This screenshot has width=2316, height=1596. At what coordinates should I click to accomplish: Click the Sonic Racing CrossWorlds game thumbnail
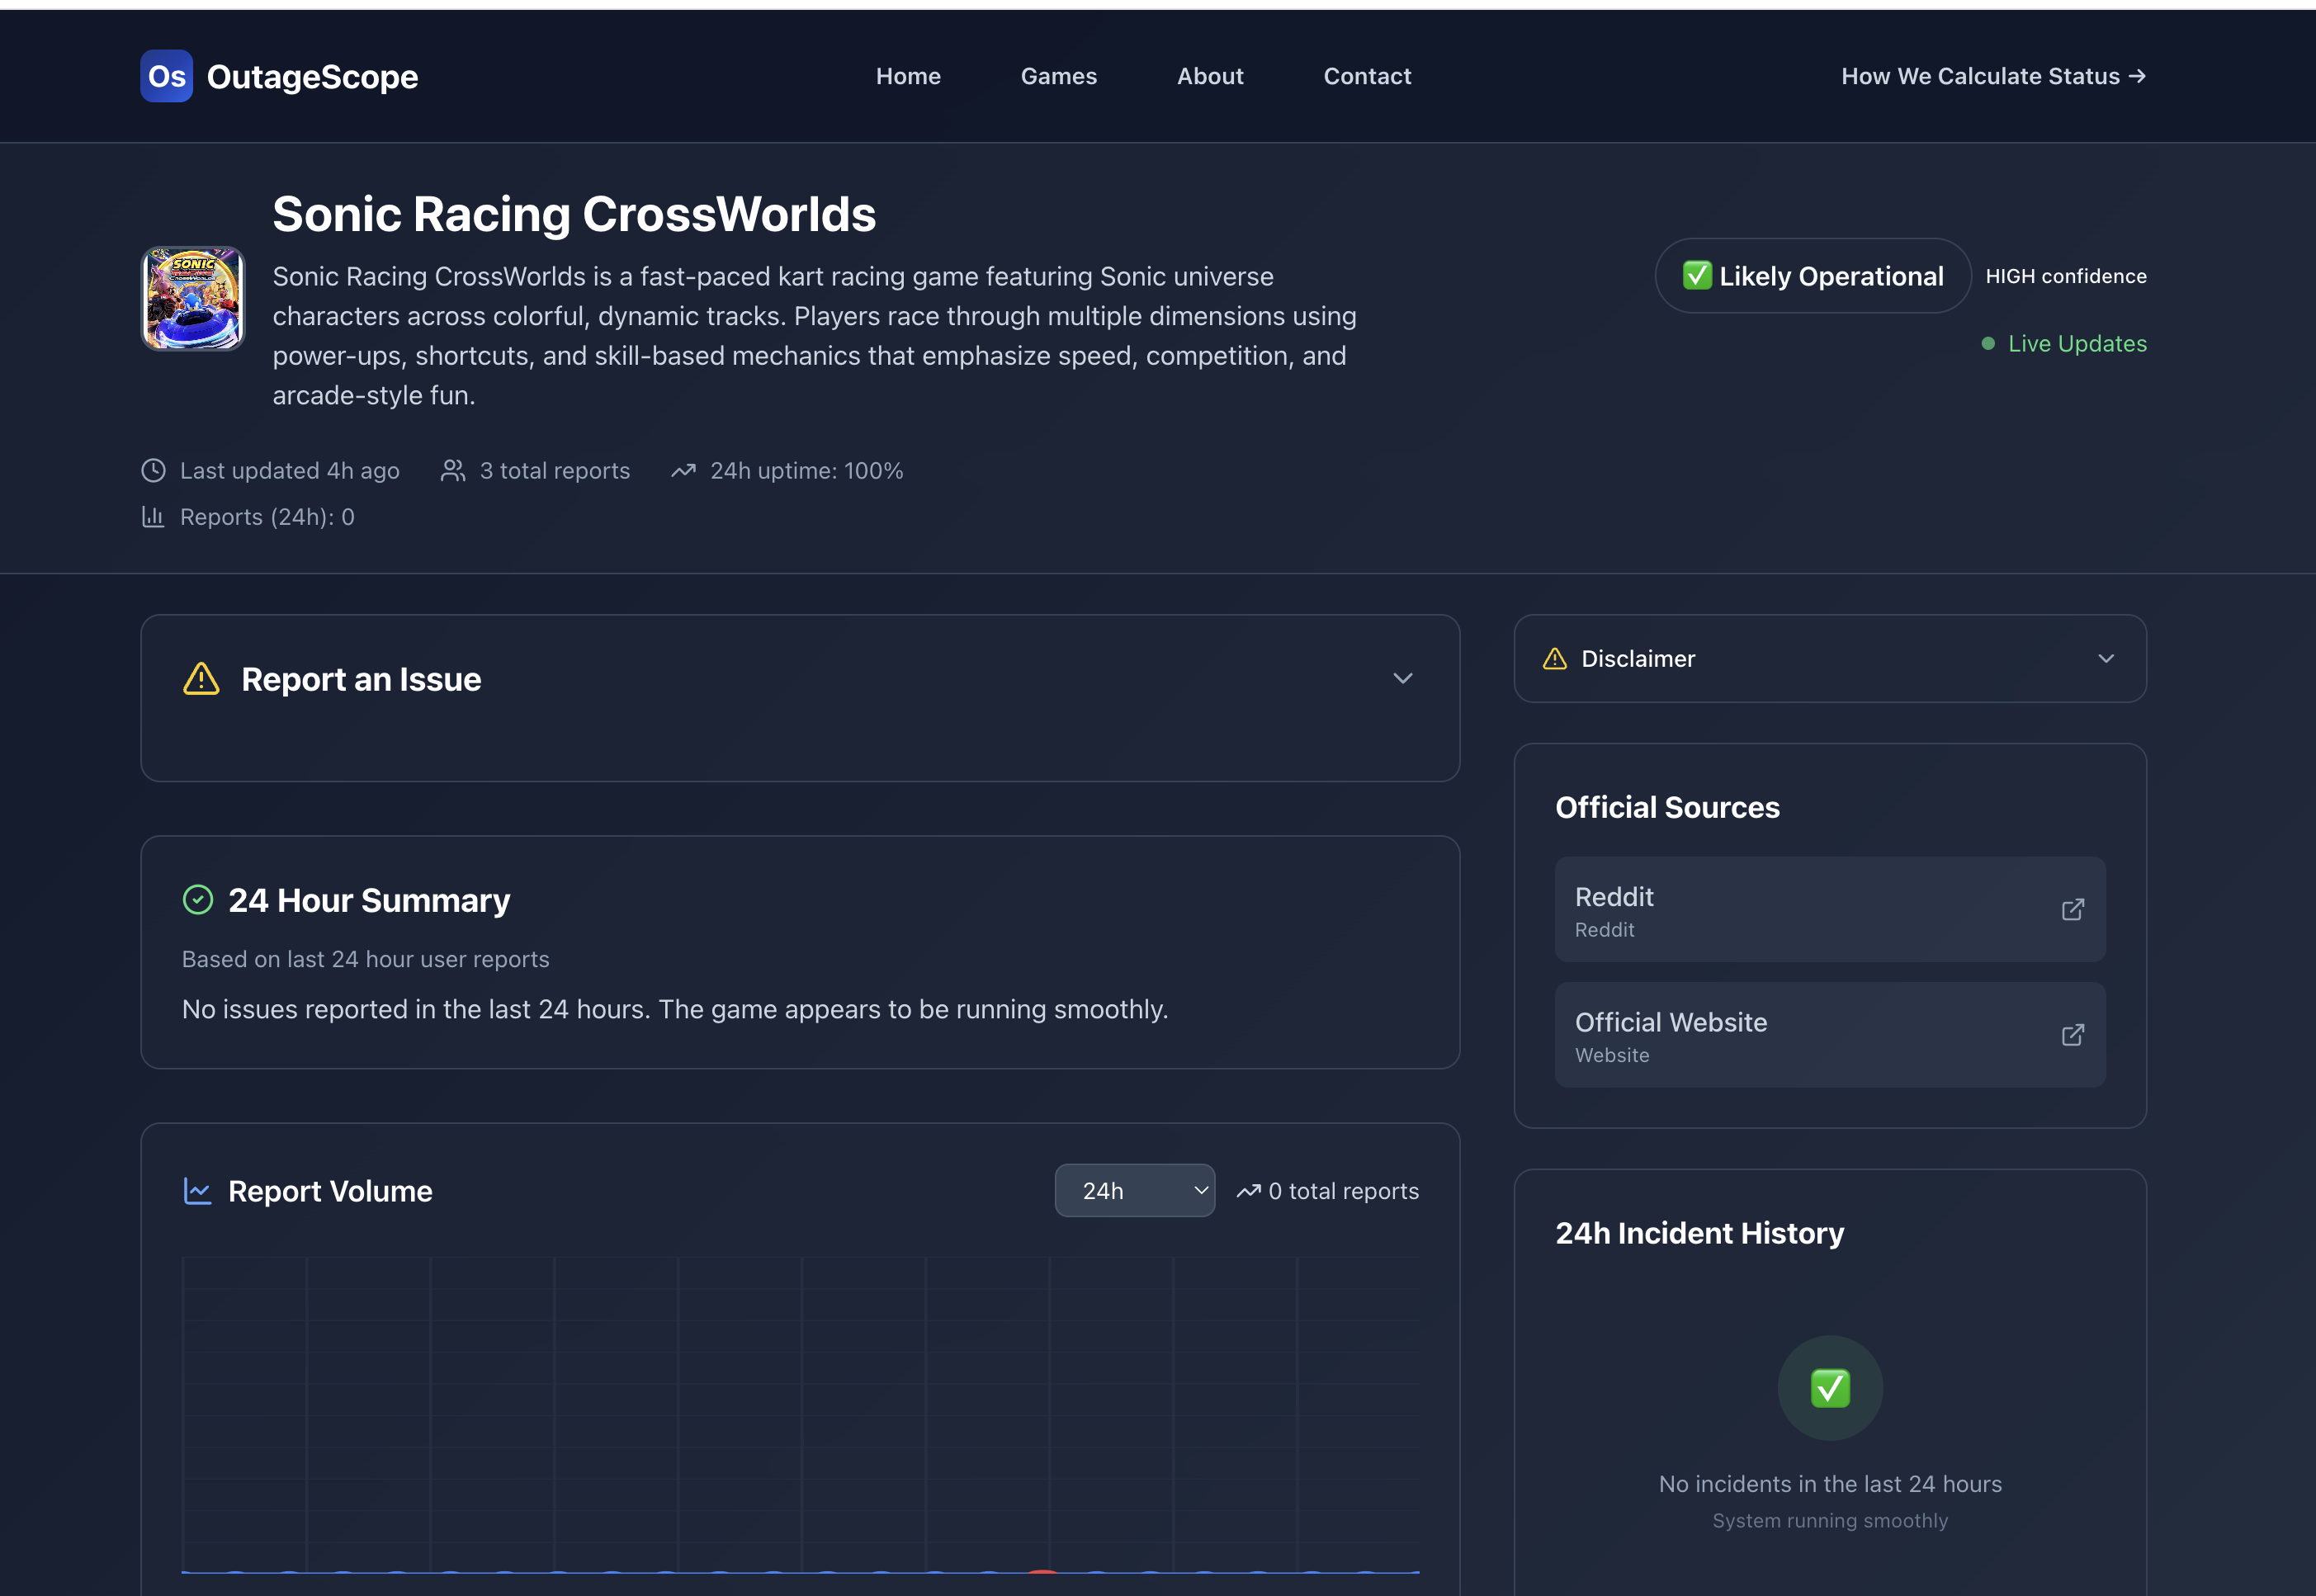[193, 298]
